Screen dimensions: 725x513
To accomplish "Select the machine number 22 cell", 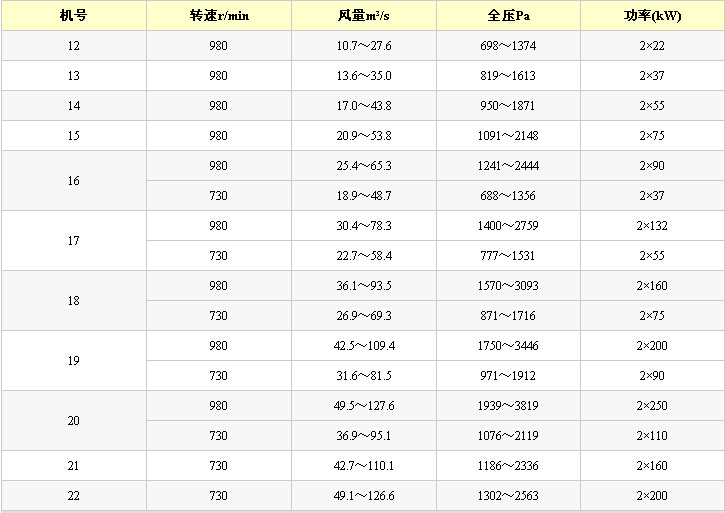I will click(73, 496).
